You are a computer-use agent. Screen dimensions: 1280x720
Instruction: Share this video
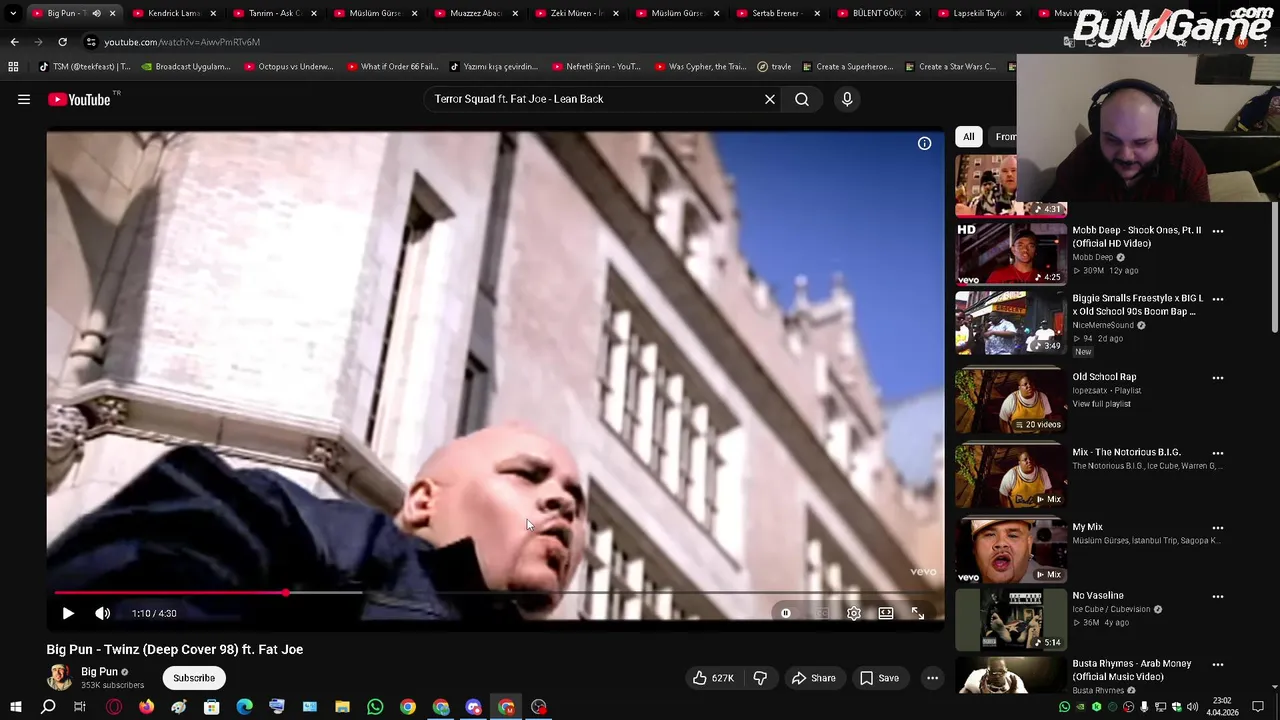(x=813, y=678)
